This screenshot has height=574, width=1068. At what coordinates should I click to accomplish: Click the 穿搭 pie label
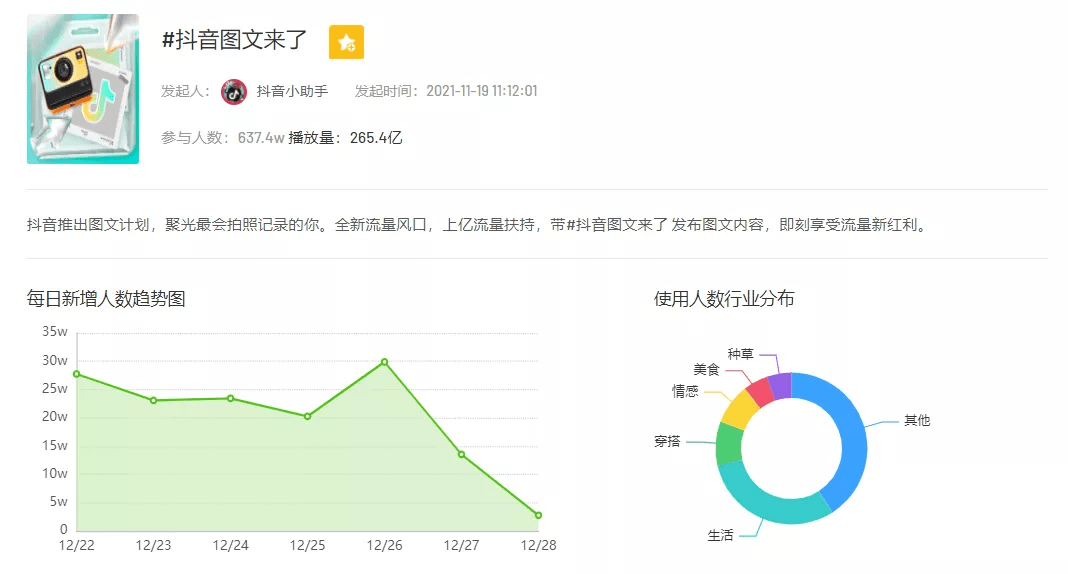(667, 442)
